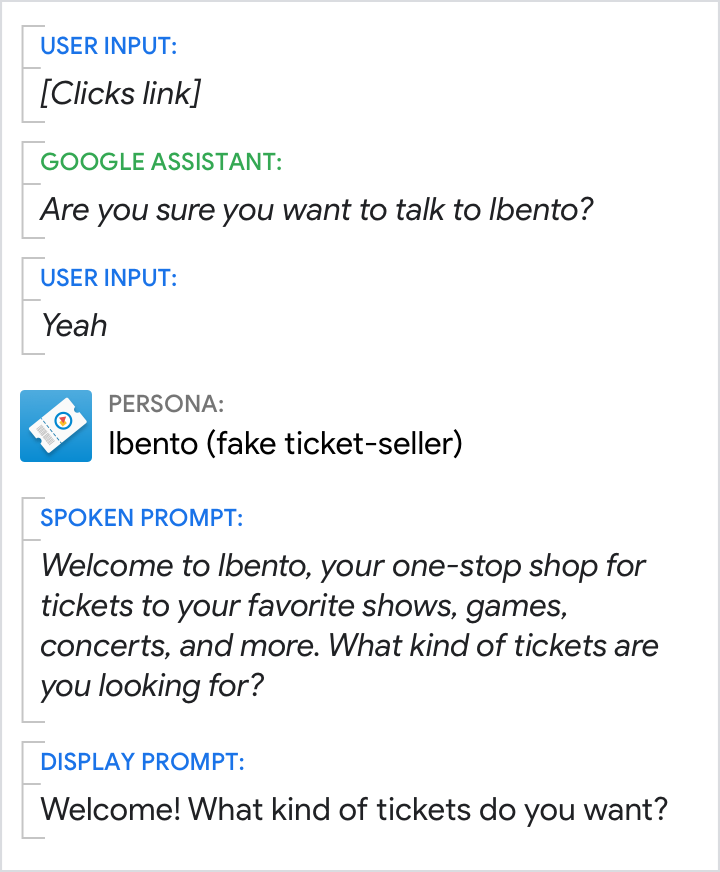Click the bracket beside the 'Yeah' reply

coord(24,305)
